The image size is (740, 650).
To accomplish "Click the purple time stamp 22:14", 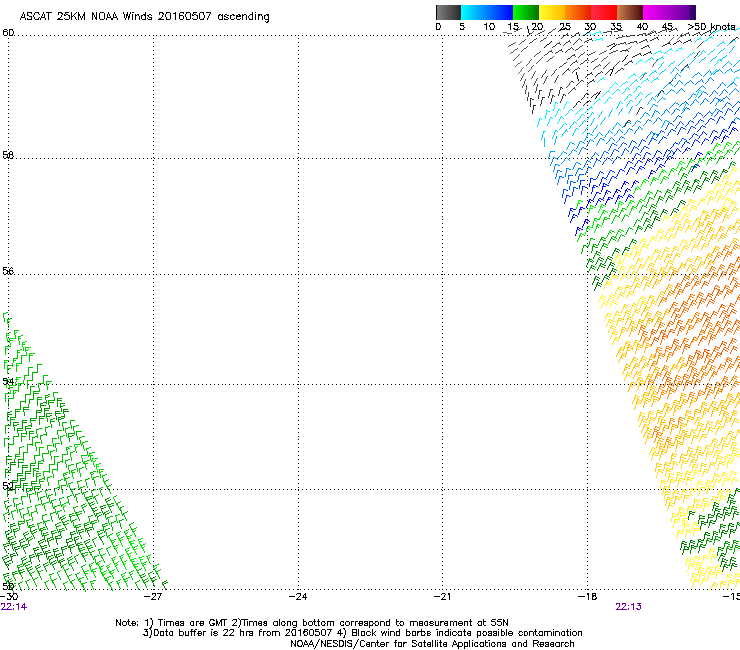I will (x=14, y=607).
